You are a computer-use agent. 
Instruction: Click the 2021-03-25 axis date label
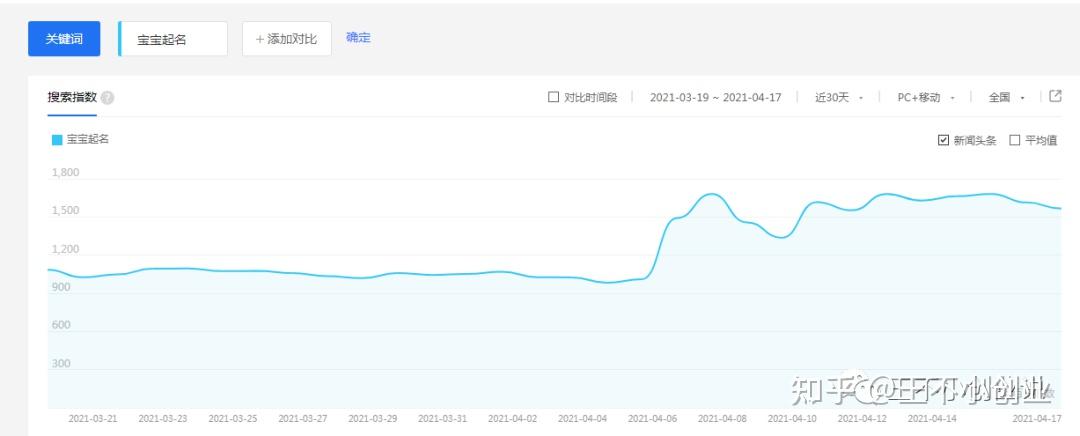(233, 418)
